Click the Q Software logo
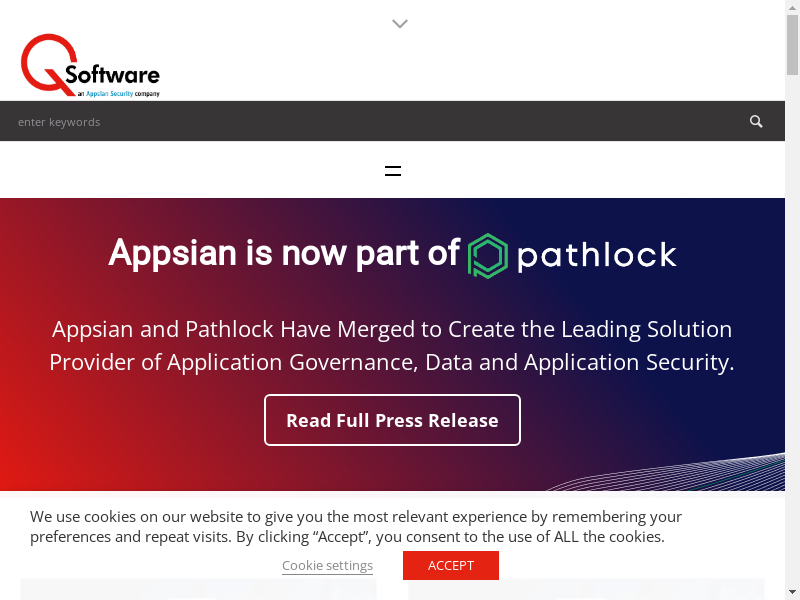The height and width of the screenshot is (600, 800). [x=89, y=66]
